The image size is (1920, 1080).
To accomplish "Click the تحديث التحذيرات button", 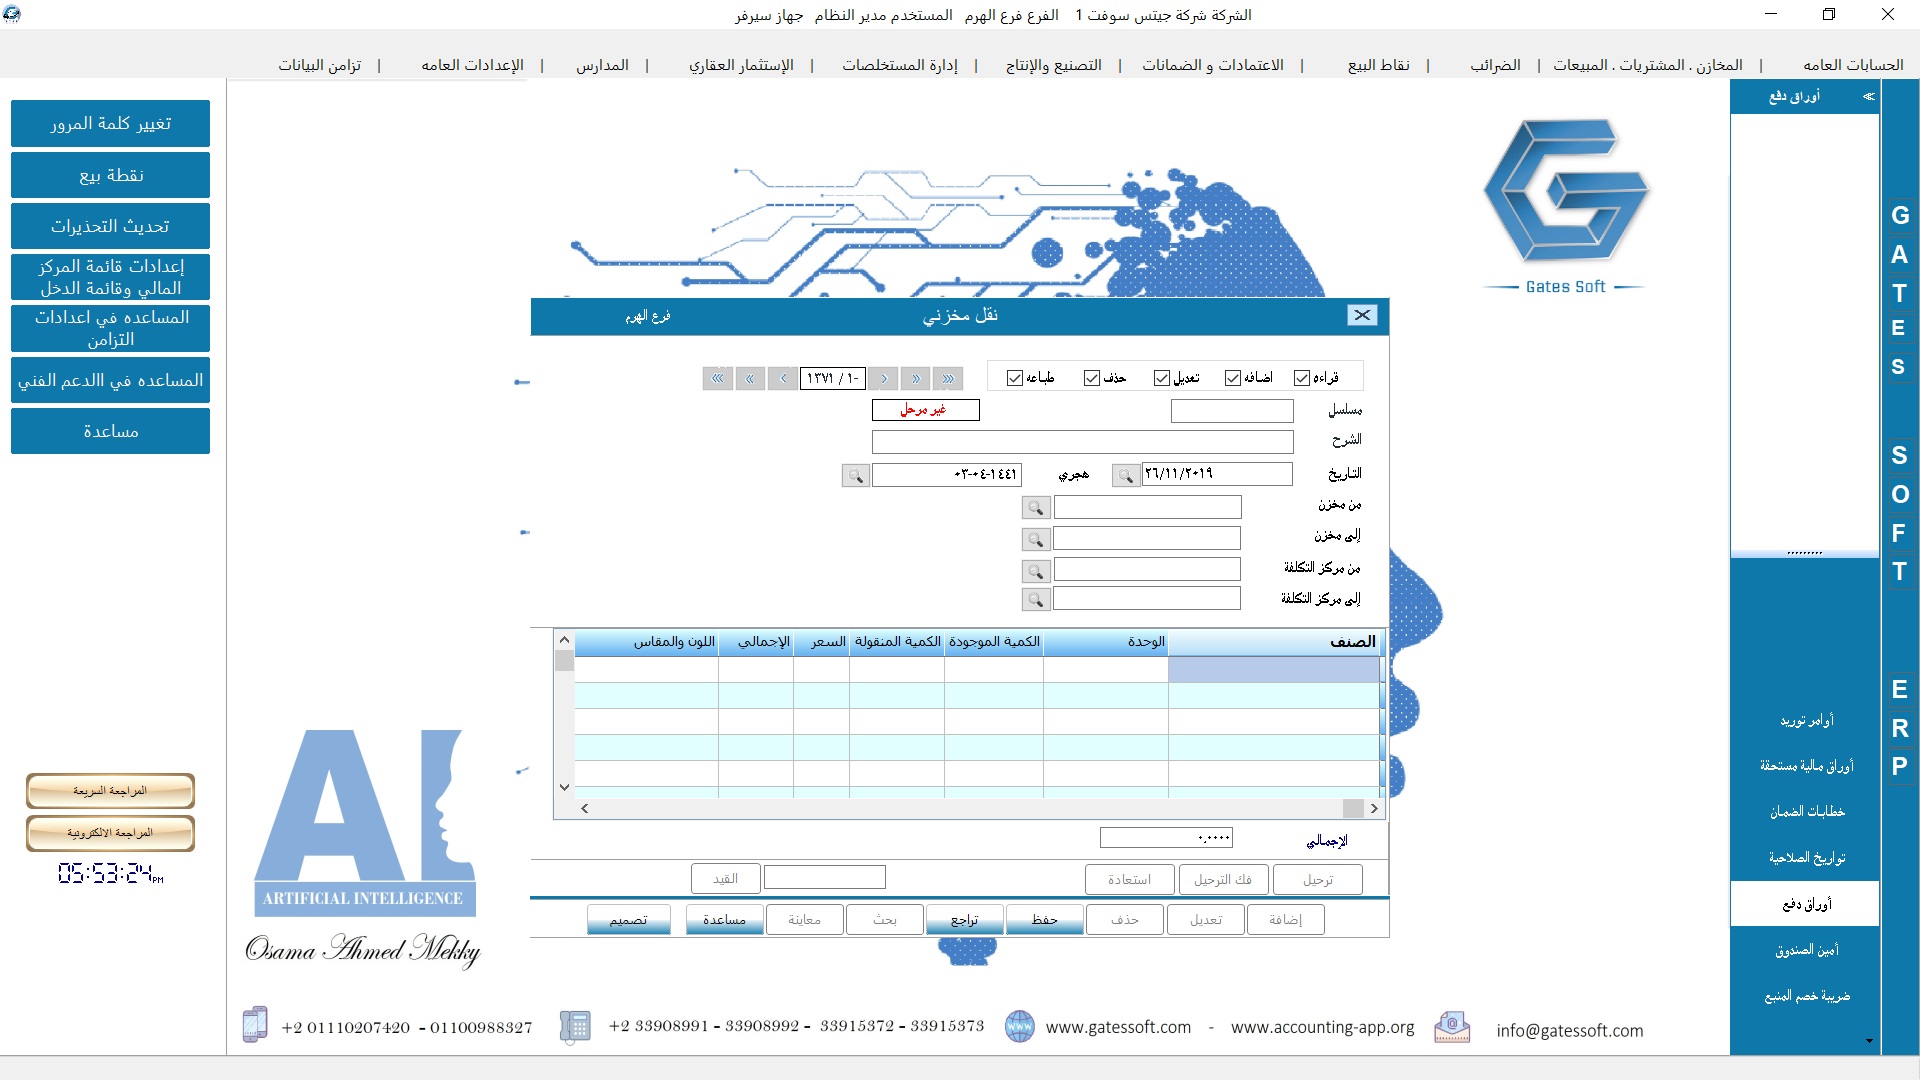I will tap(110, 226).
